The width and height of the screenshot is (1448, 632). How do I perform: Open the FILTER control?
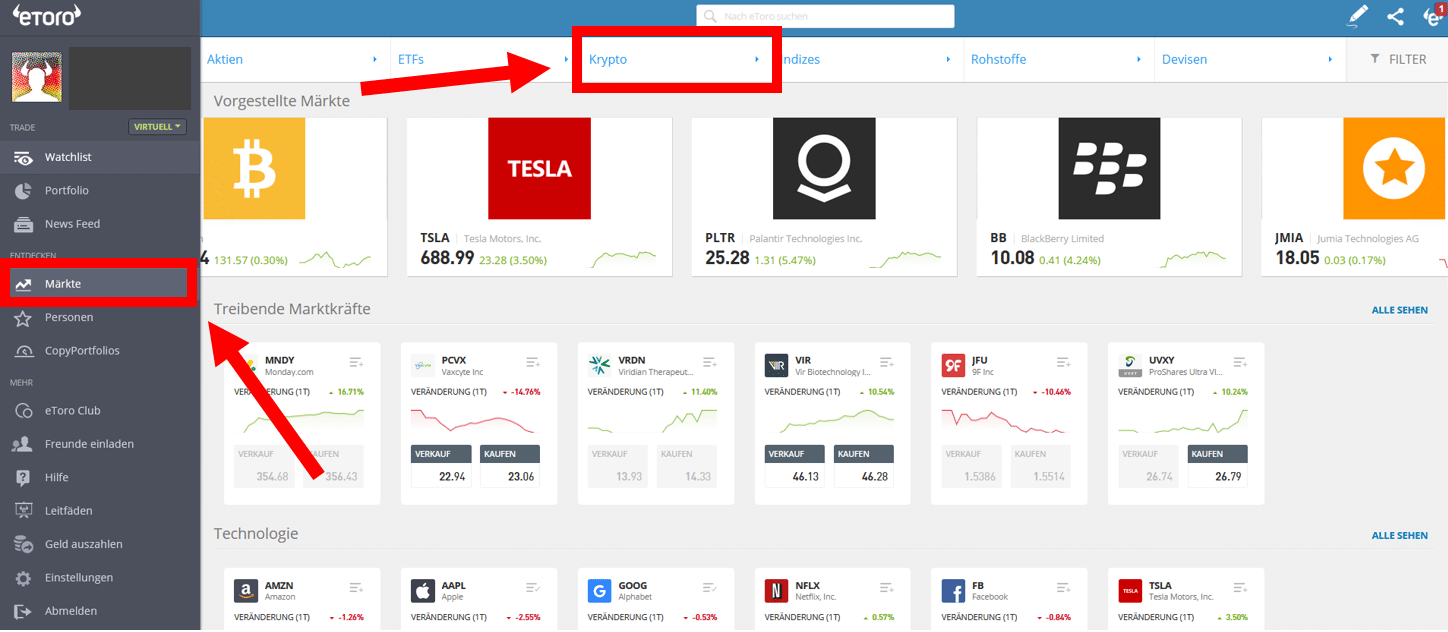[x=1397, y=60]
